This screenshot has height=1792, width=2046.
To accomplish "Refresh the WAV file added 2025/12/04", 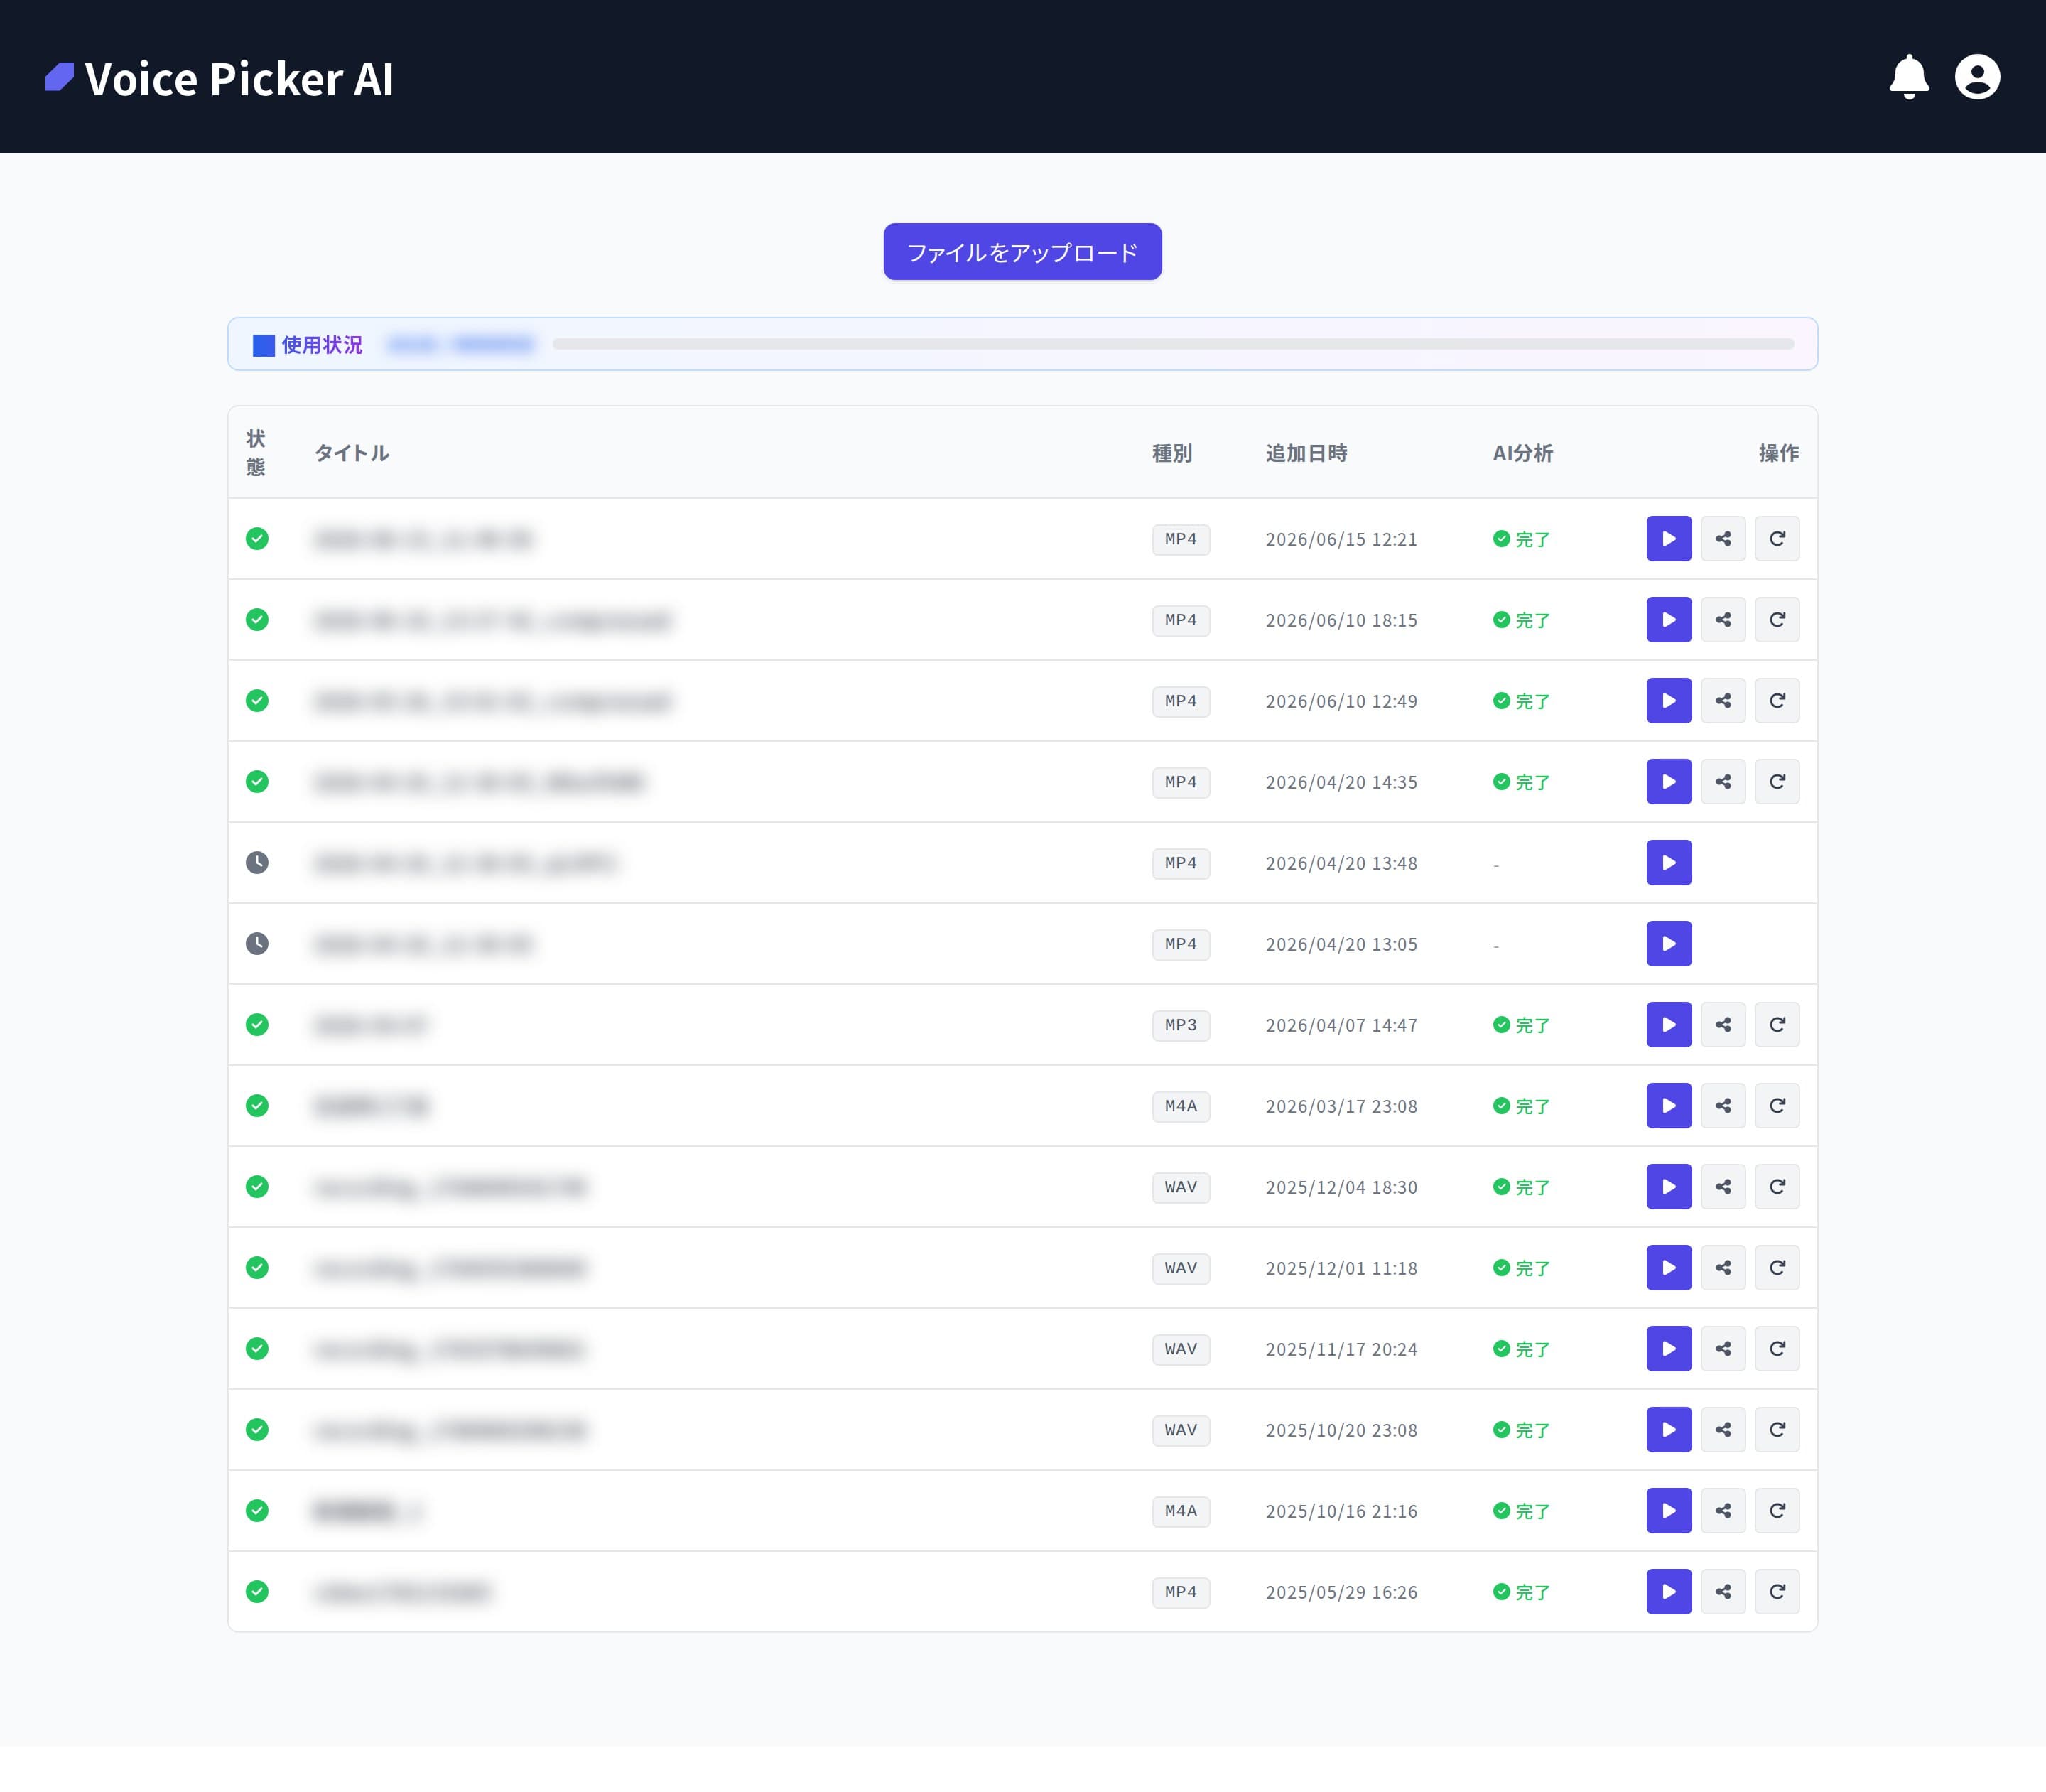I will pos(1777,1187).
